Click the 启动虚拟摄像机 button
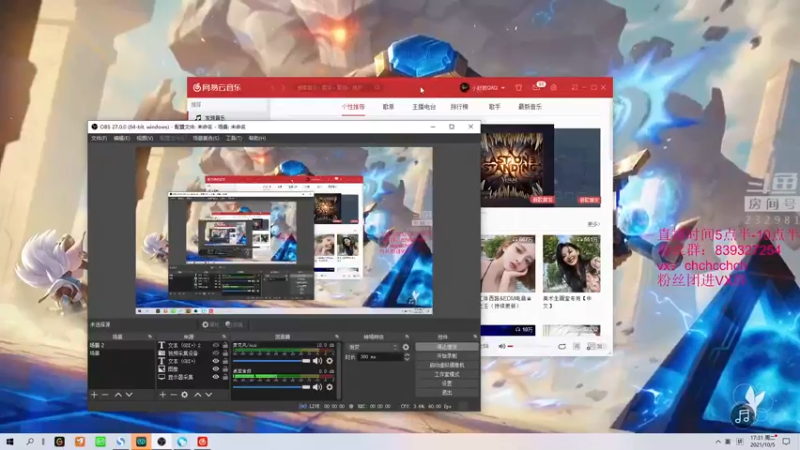This screenshot has height=450, width=800. tap(447, 365)
